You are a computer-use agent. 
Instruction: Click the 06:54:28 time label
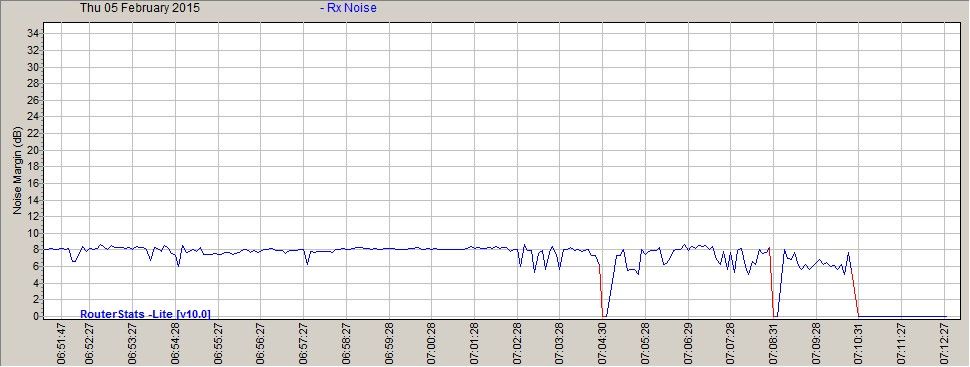(x=175, y=342)
